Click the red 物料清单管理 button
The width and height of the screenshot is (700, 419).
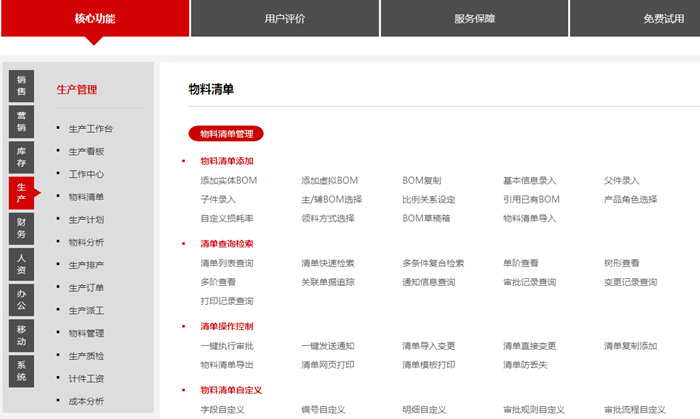coord(226,133)
